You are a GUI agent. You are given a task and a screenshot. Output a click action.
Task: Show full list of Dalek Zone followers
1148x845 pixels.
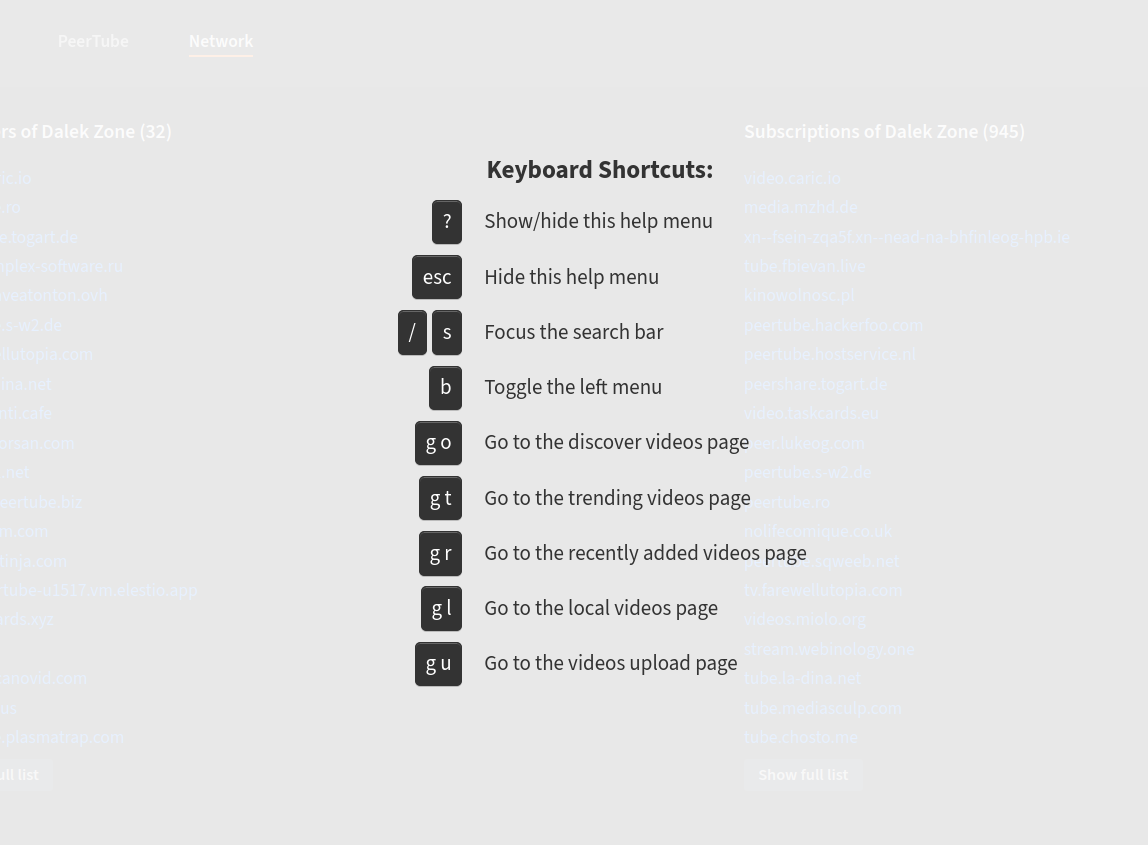[18, 774]
